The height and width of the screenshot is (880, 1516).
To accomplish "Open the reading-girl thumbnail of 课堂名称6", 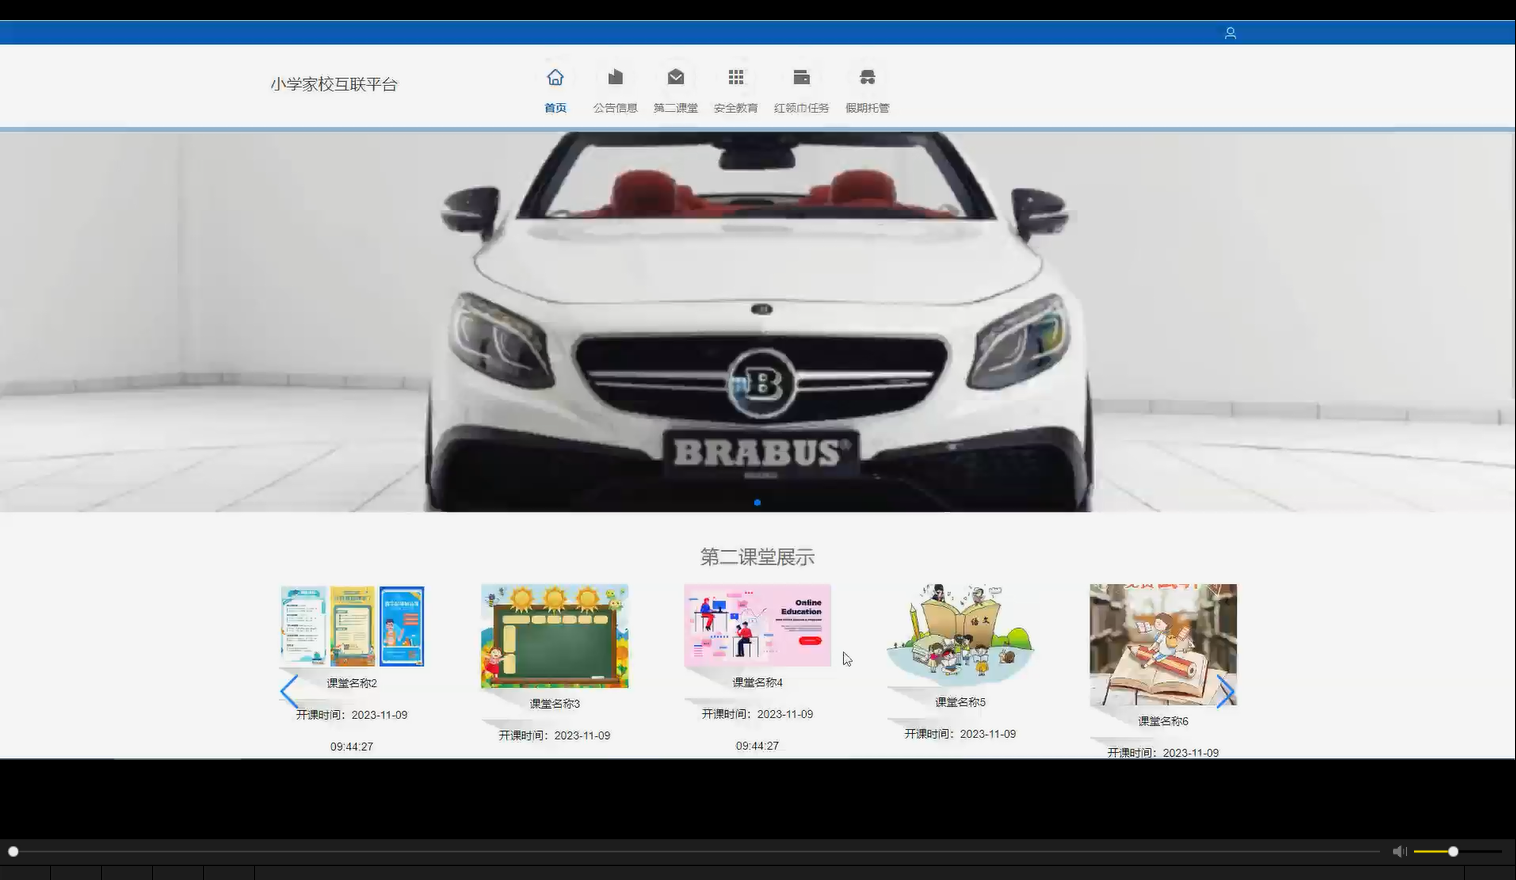I will click(x=1163, y=644).
